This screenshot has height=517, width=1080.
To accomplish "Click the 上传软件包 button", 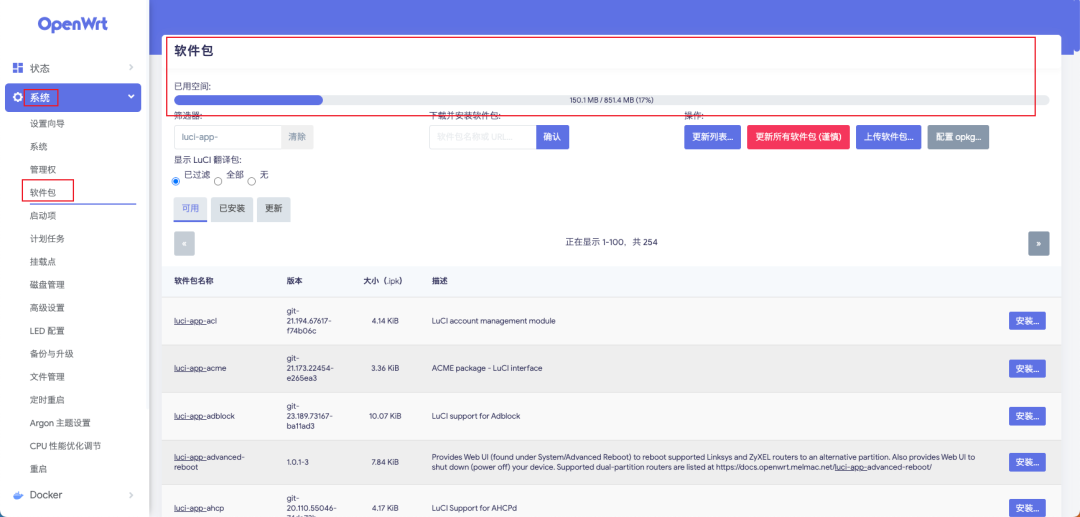I will coord(889,137).
